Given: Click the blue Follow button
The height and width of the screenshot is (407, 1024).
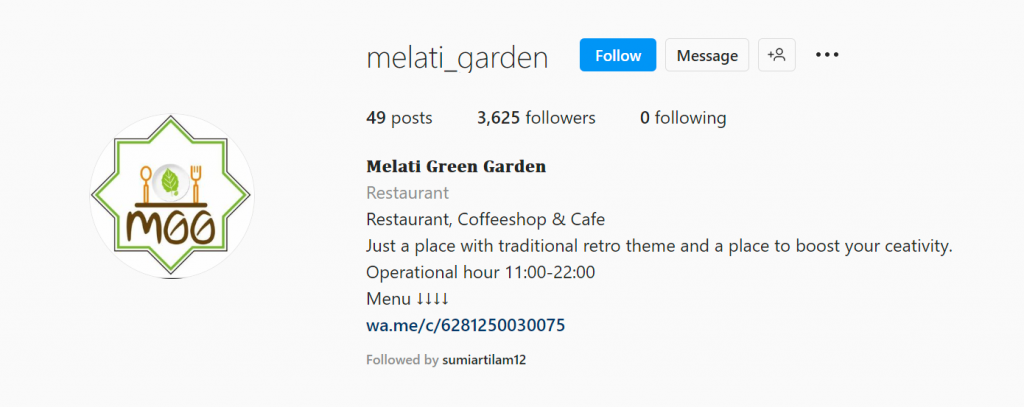Looking at the screenshot, I should tap(618, 55).
